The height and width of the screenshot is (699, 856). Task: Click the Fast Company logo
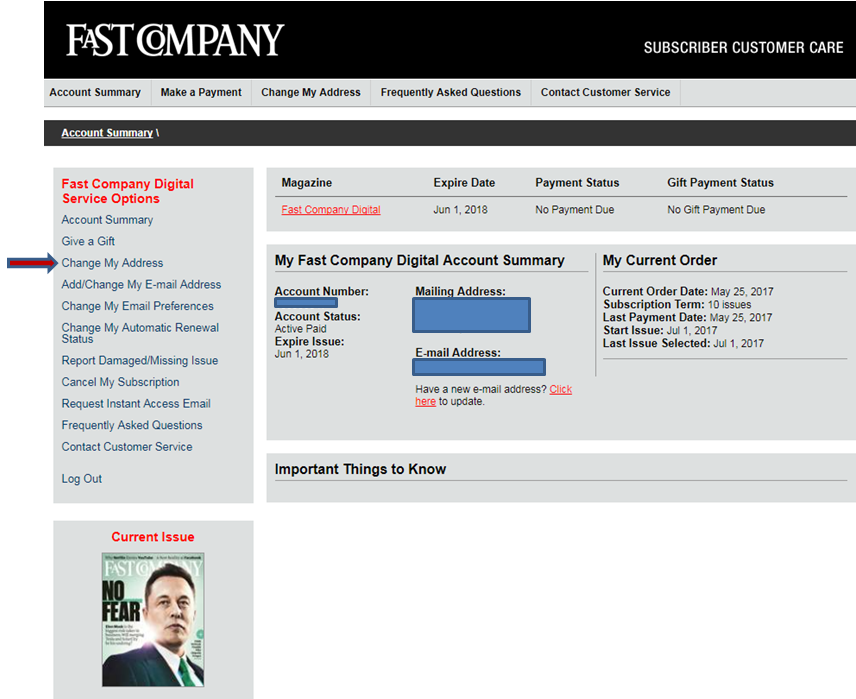point(175,40)
